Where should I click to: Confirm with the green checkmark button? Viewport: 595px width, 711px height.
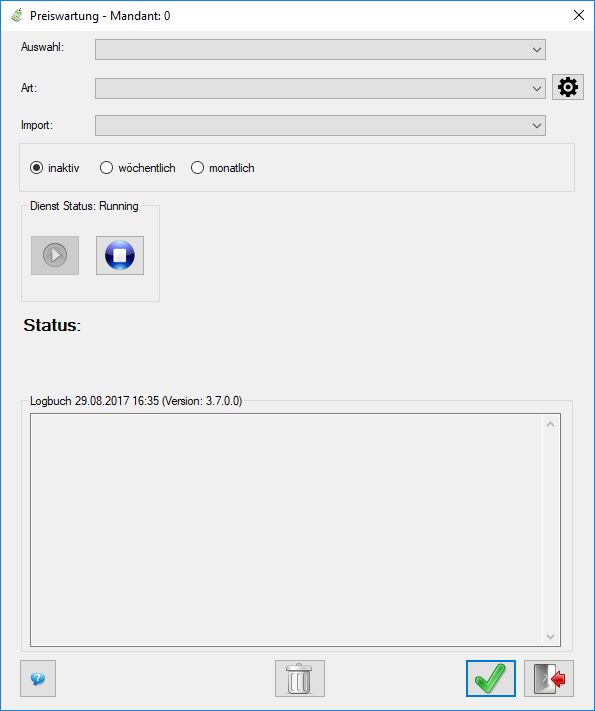491,678
